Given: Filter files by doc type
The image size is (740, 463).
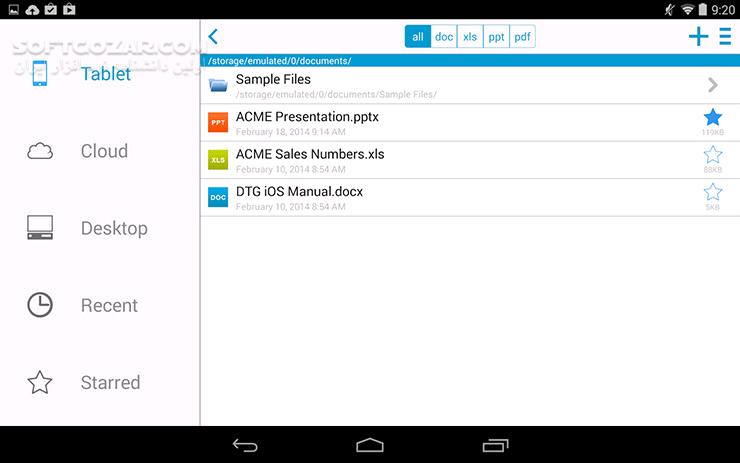Looking at the screenshot, I should [444, 36].
